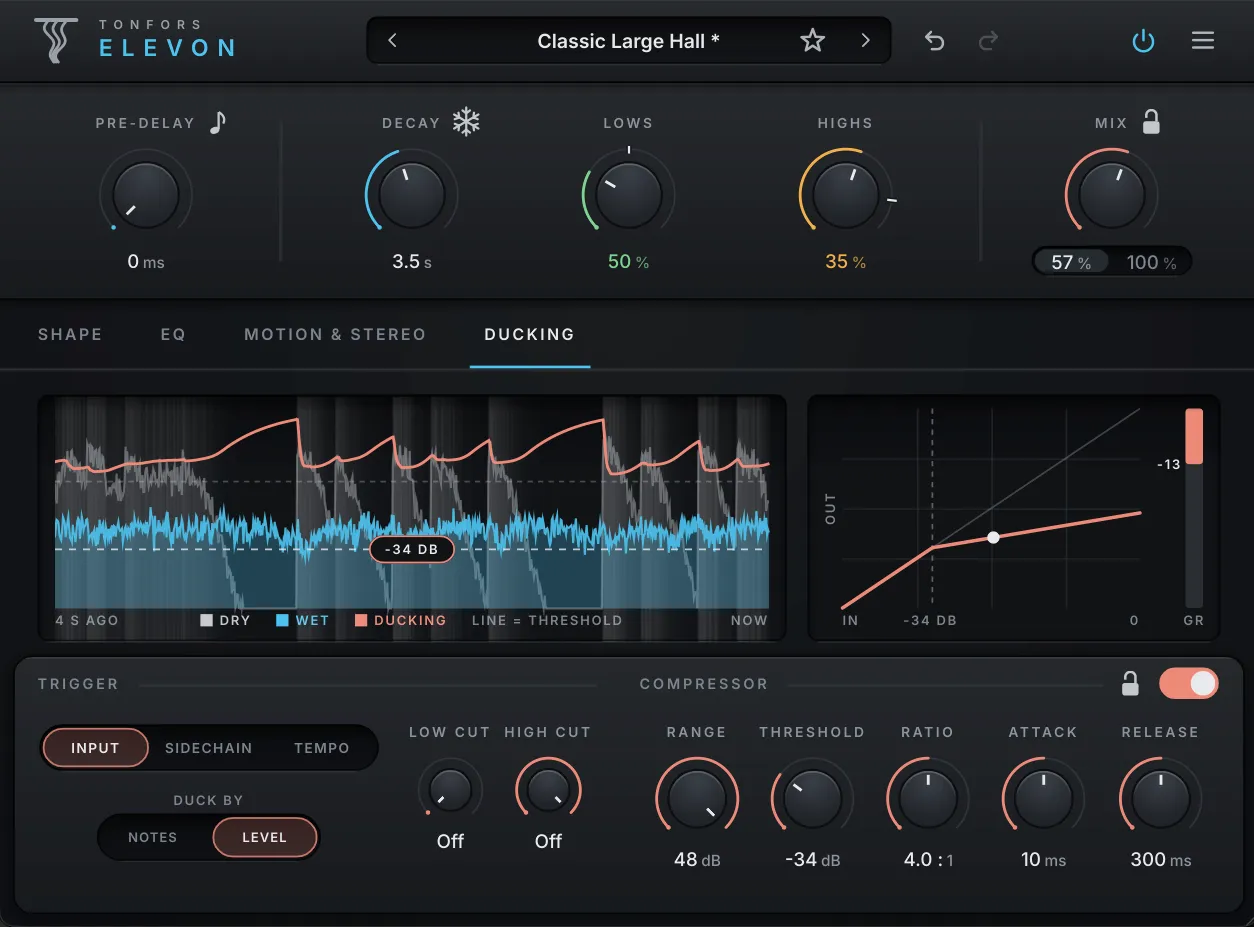This screenshot has width=1254, height=927.
Task: Click the Mix knob
Action: 1111,195
